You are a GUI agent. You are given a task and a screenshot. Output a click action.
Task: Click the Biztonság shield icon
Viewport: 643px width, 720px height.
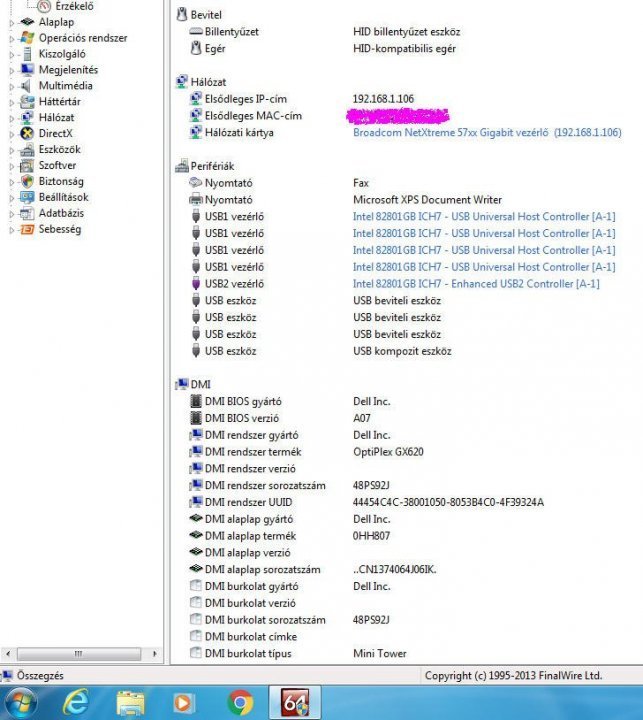point(28,181)
